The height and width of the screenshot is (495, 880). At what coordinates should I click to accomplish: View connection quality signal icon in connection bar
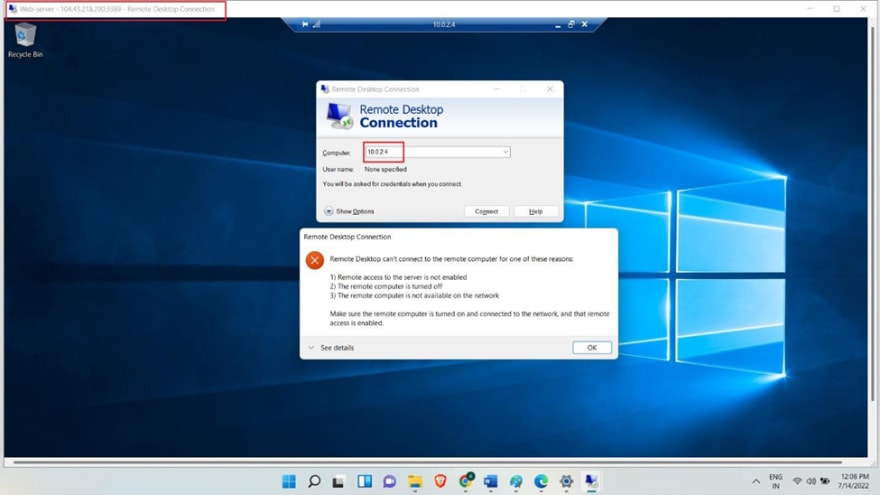317,24
